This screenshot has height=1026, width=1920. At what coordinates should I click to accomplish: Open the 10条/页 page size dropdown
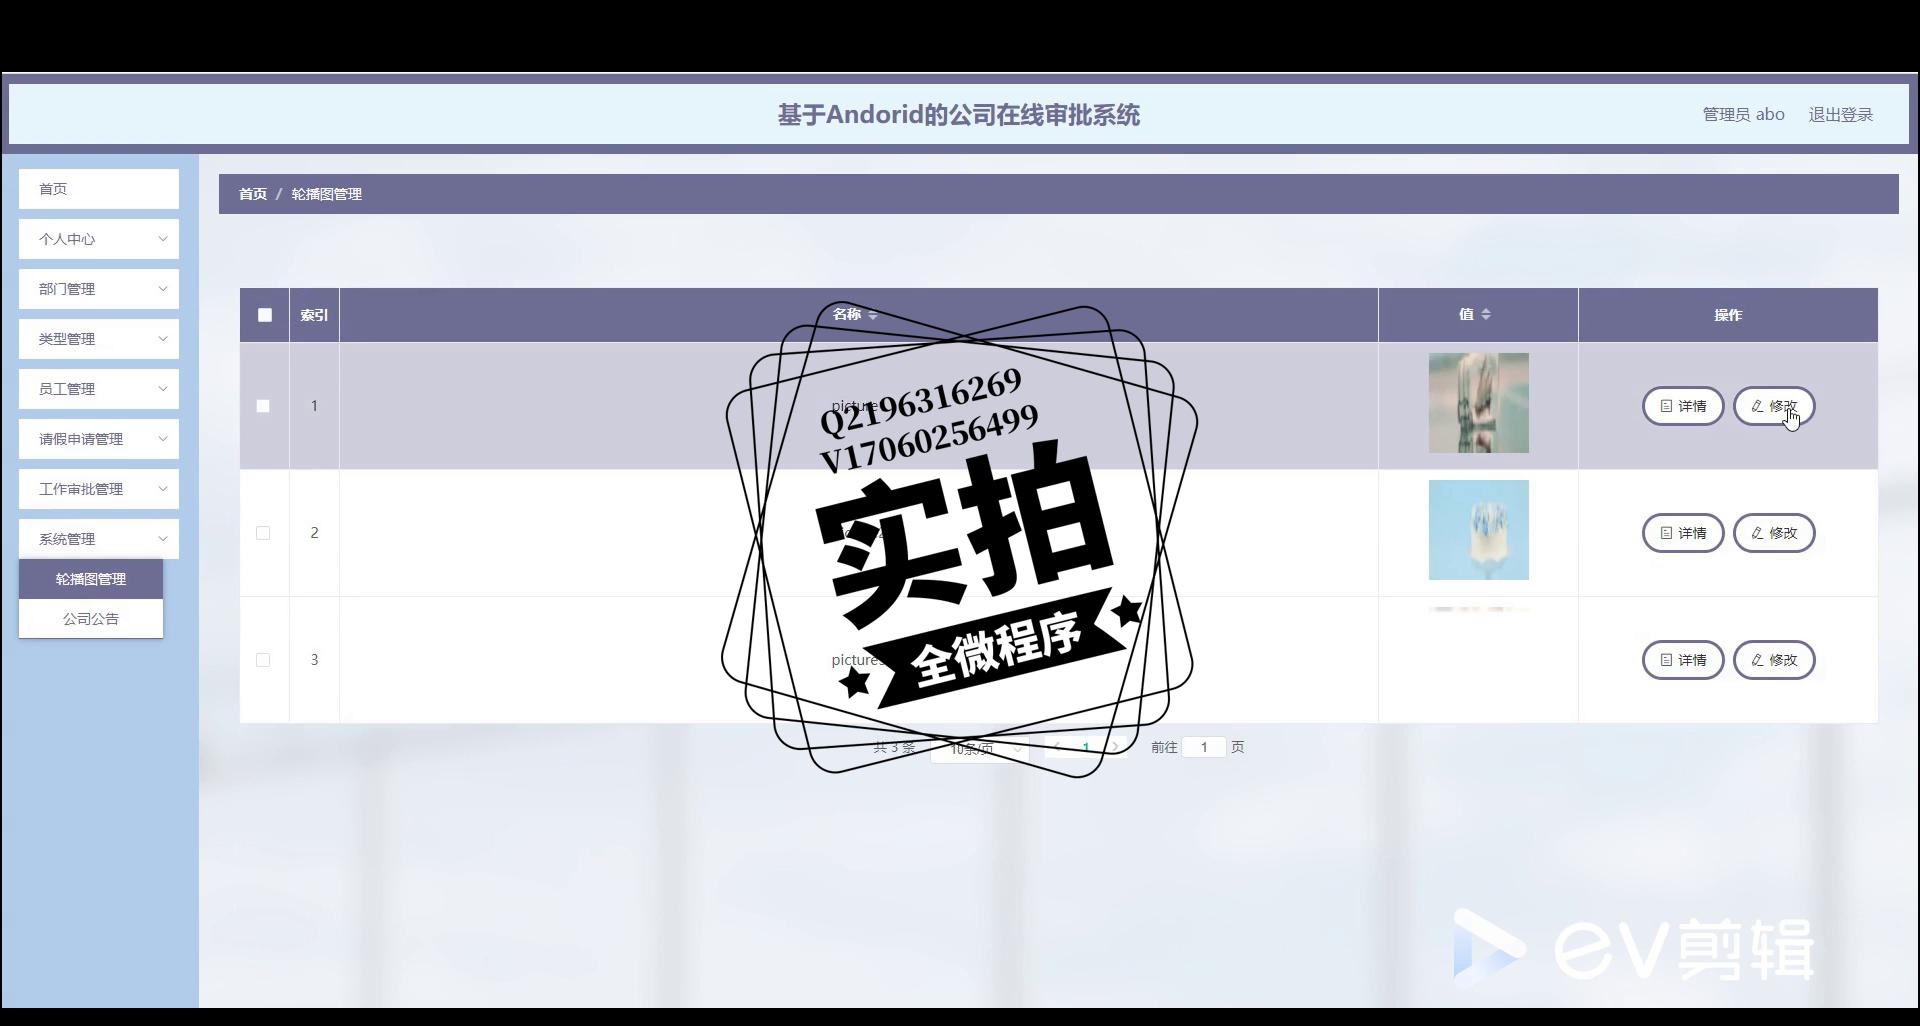[x=980, y=748]
